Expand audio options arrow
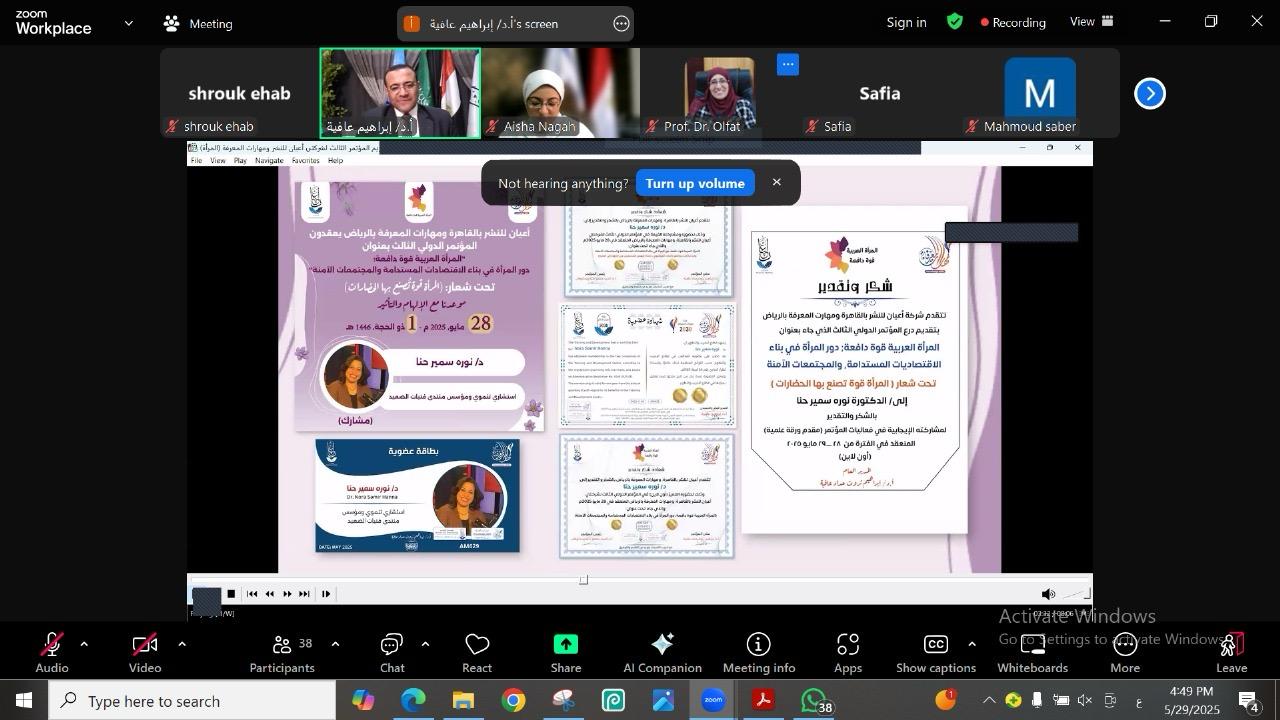The image size is (1280, 720). [84, 644]
